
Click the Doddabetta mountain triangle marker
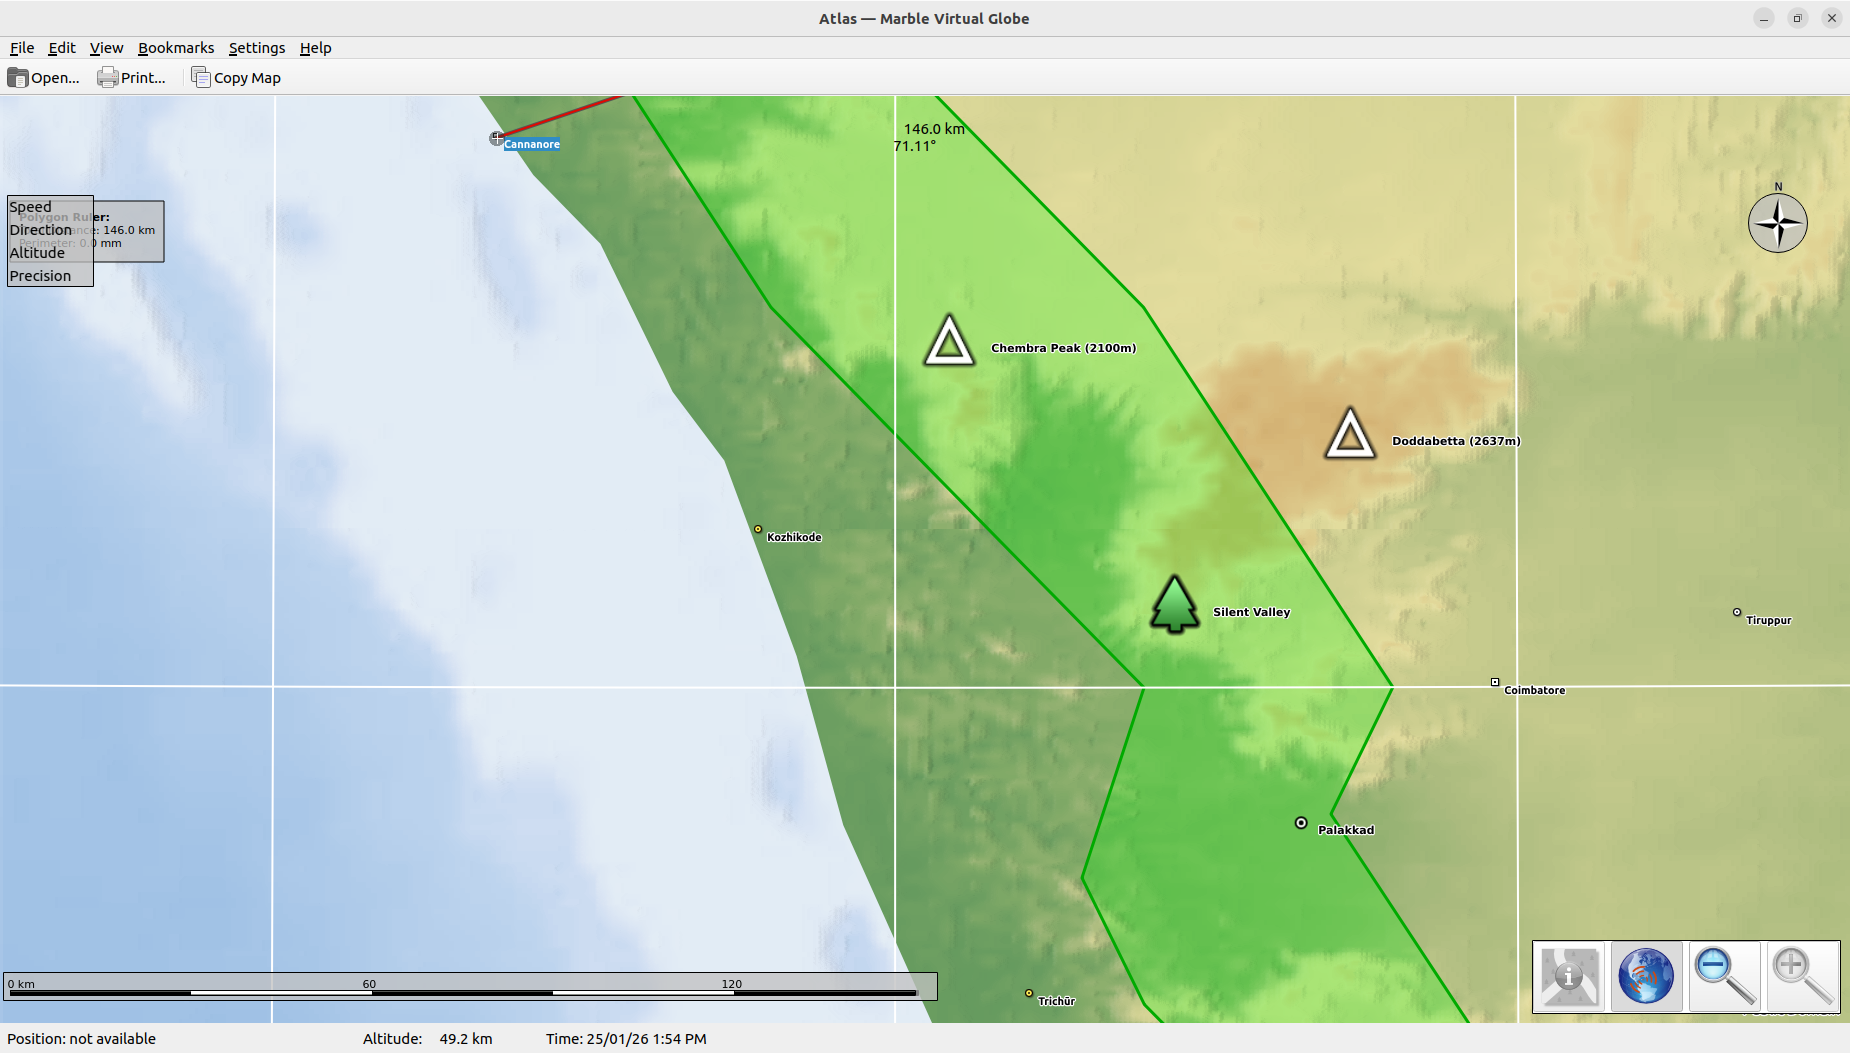pos(1350,435)
